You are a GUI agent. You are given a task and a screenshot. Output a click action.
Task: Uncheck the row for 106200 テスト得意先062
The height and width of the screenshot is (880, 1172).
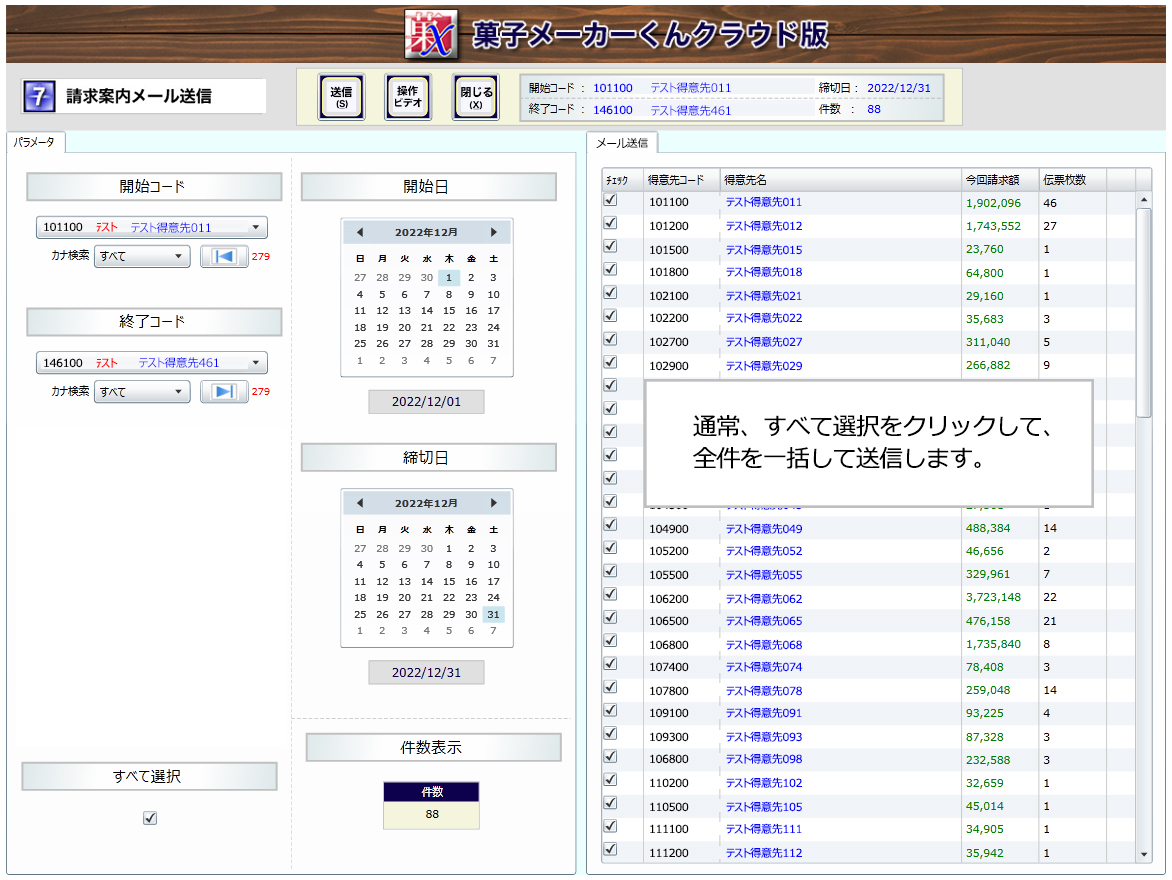[611, 594]
